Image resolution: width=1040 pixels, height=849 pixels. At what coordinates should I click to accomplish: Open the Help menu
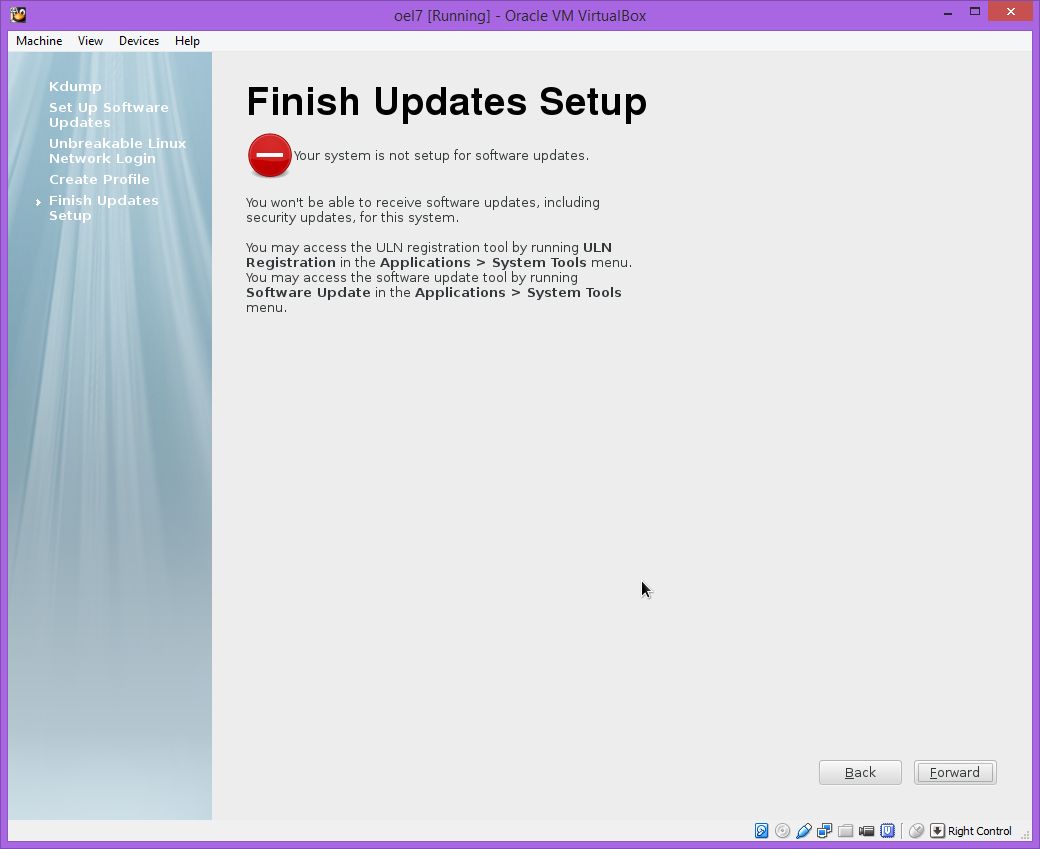[x=187, y=41]
